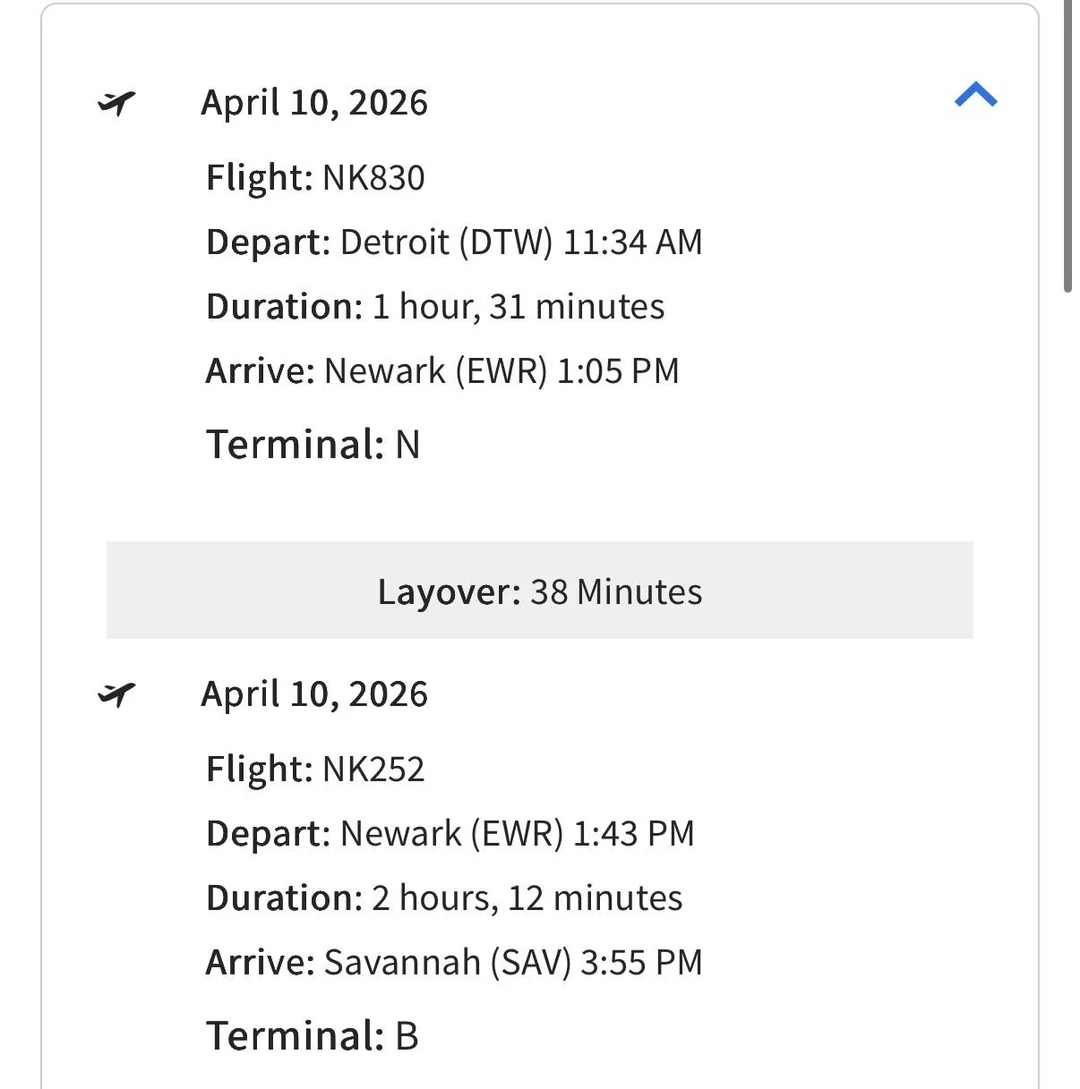Click the 3:55 PM arrival time
The image size is (1080, 1089).
point(641,962)
